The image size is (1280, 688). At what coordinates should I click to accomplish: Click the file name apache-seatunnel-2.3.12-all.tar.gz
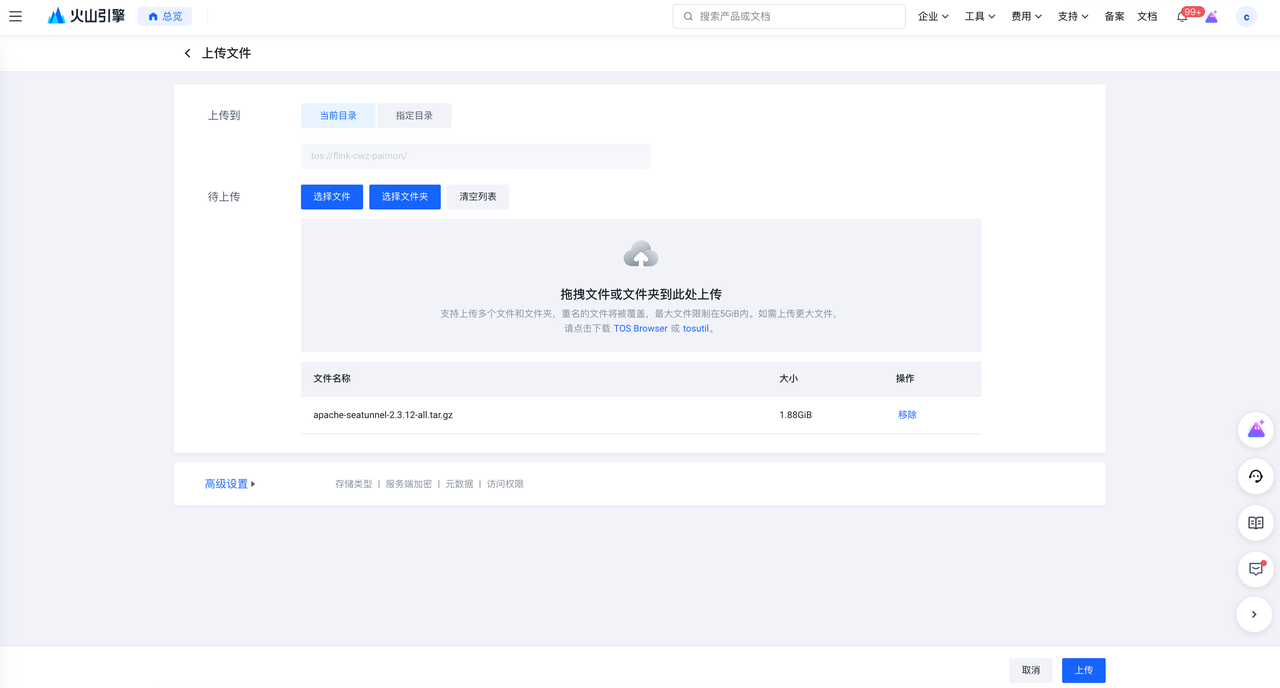tap(383, 415)
